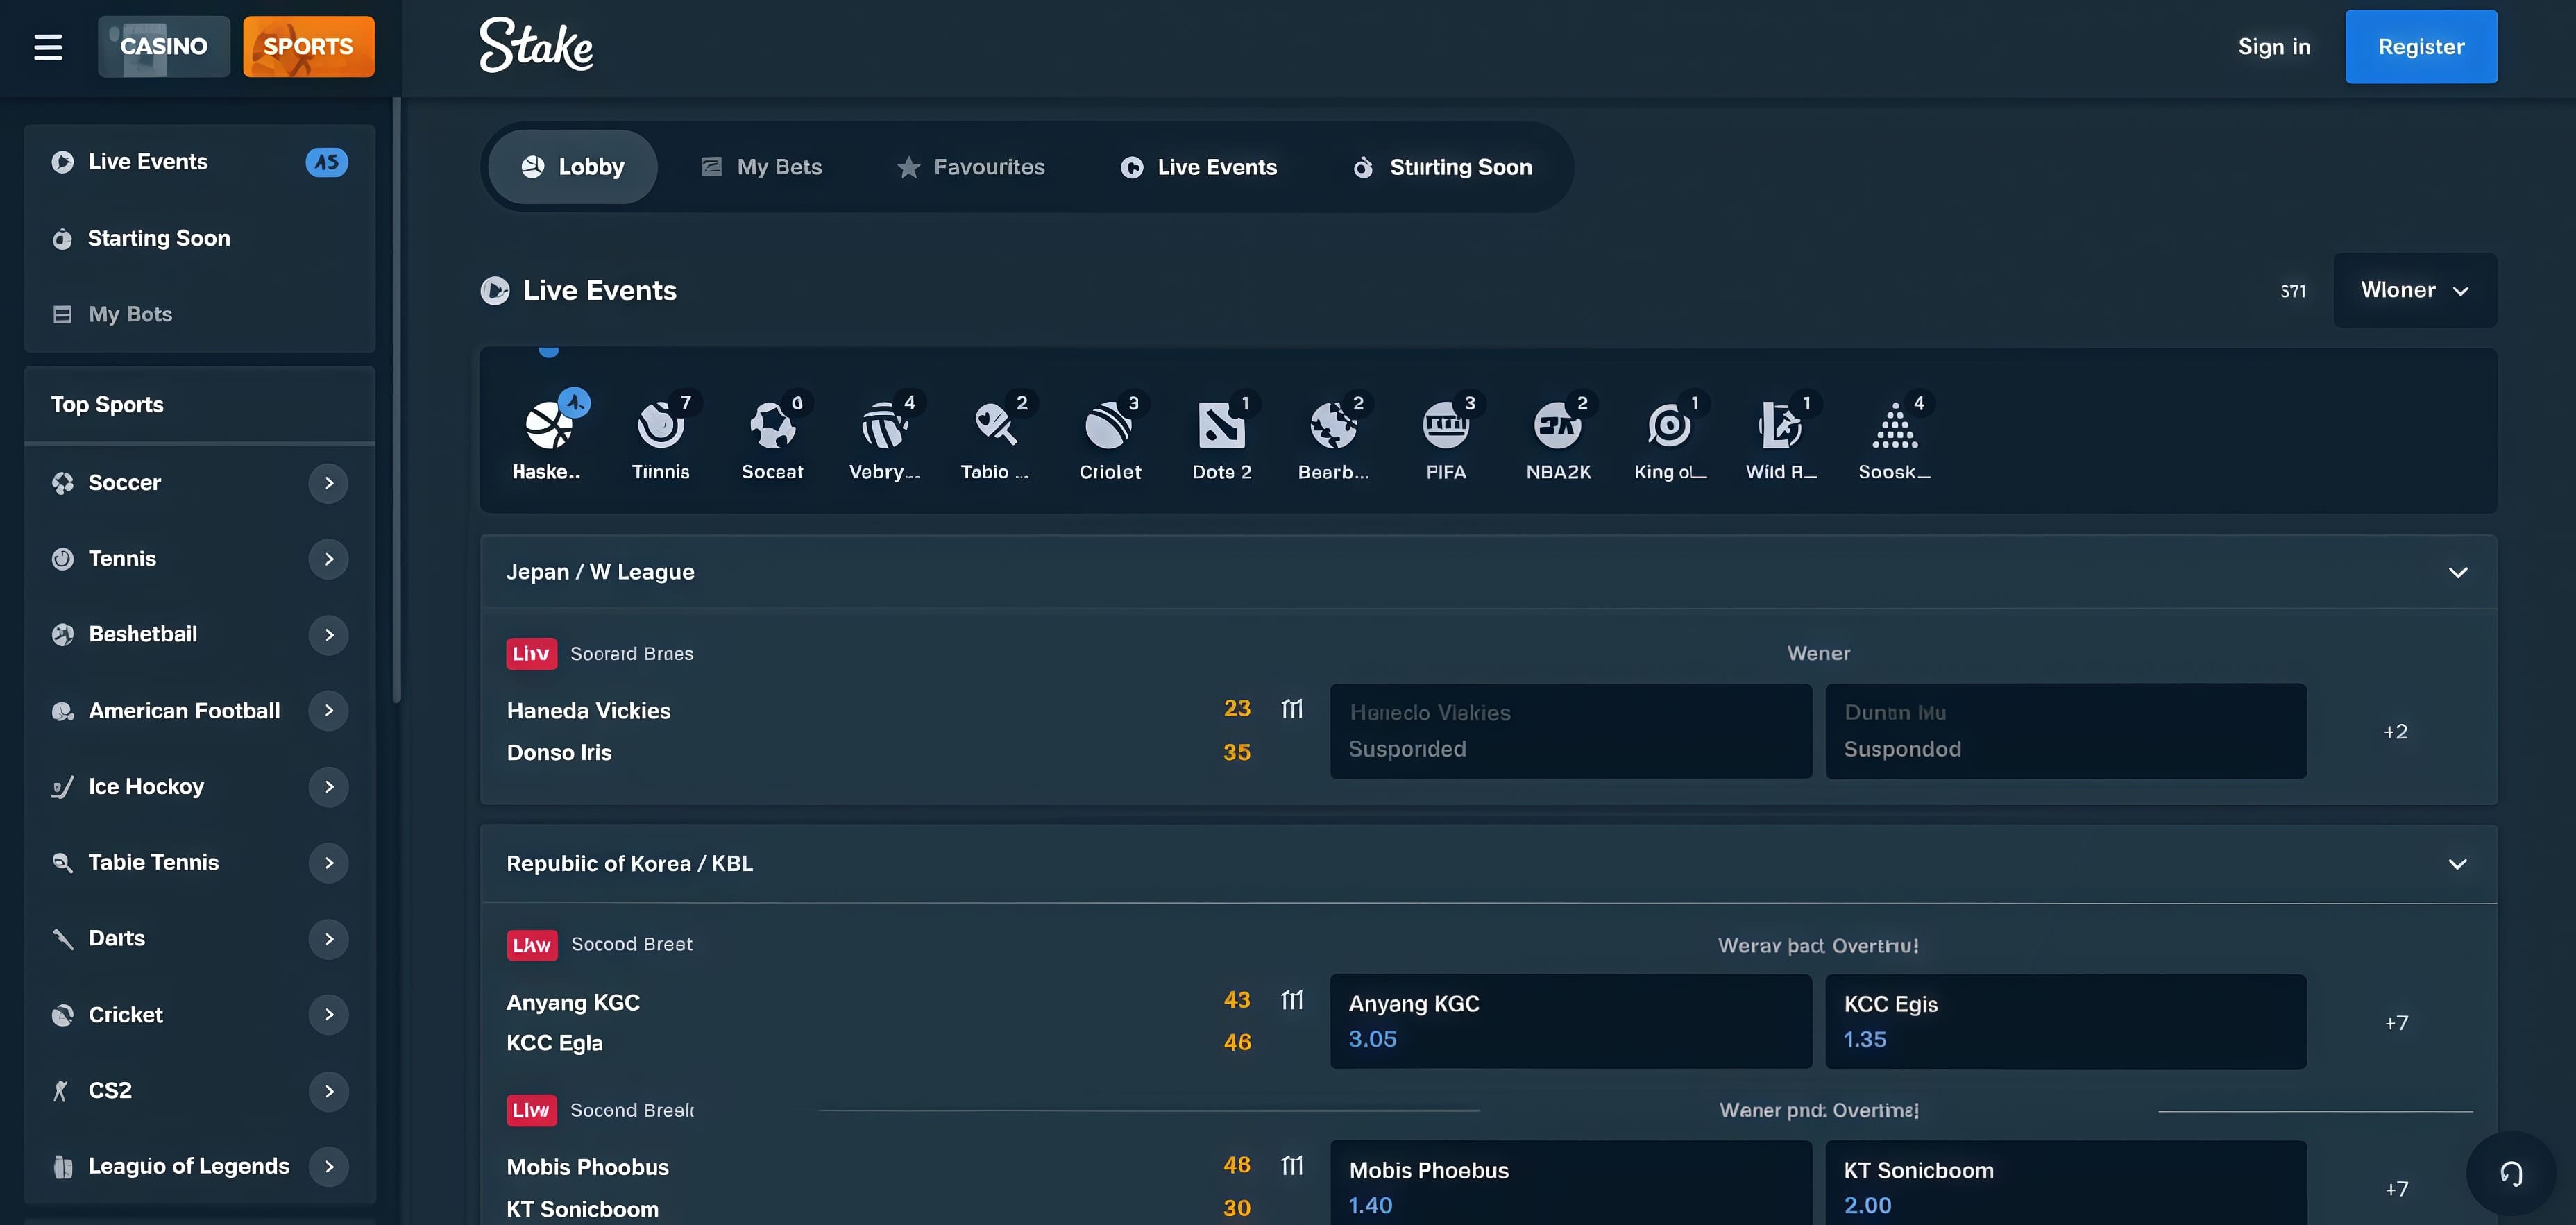Bet on KT Sonicboom at 2.00
The image size is (2576, 1225).
(2066, 1183)
